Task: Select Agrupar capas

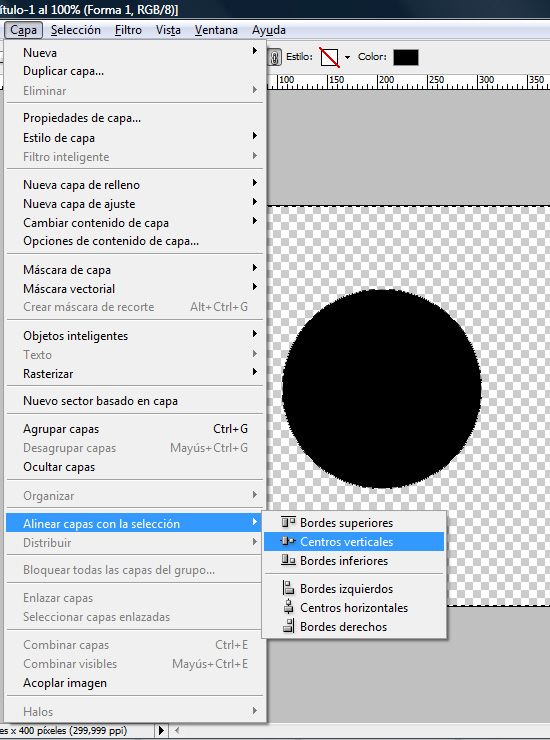Action: tap(135, 429)
